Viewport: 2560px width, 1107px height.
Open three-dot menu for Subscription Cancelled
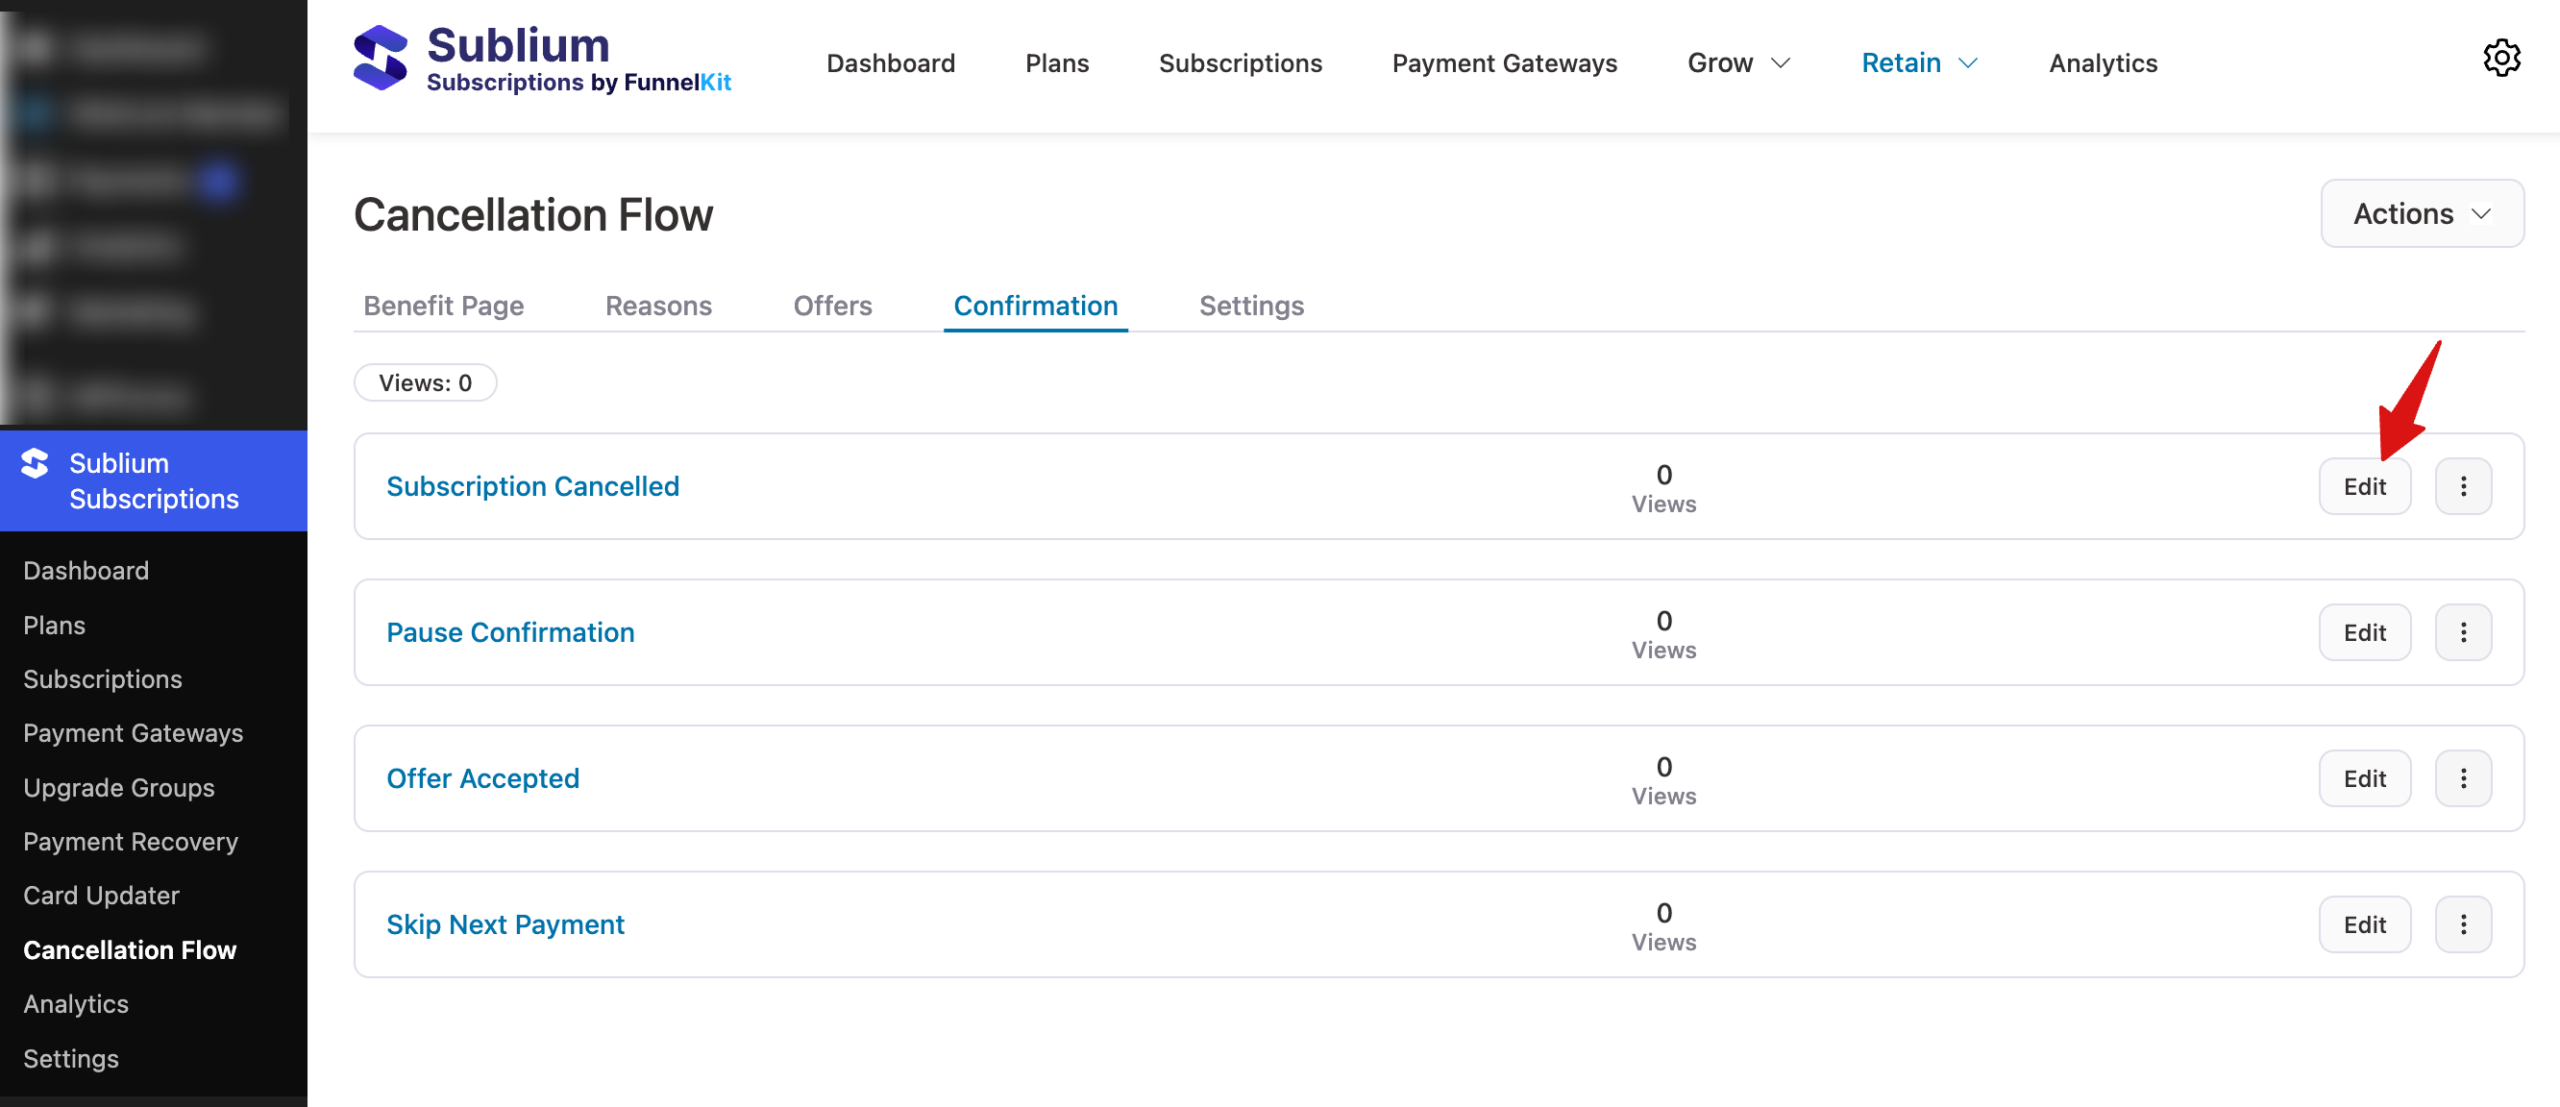[2463, 486]
